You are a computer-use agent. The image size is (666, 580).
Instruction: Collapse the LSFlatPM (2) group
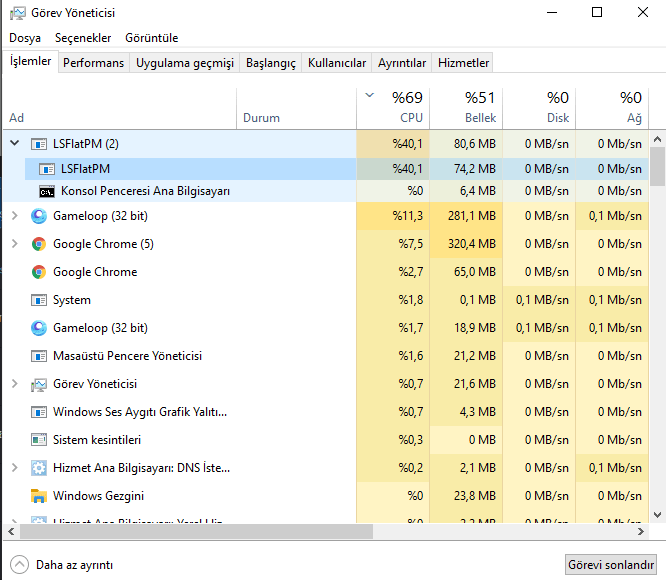click(x=14, y=144)
